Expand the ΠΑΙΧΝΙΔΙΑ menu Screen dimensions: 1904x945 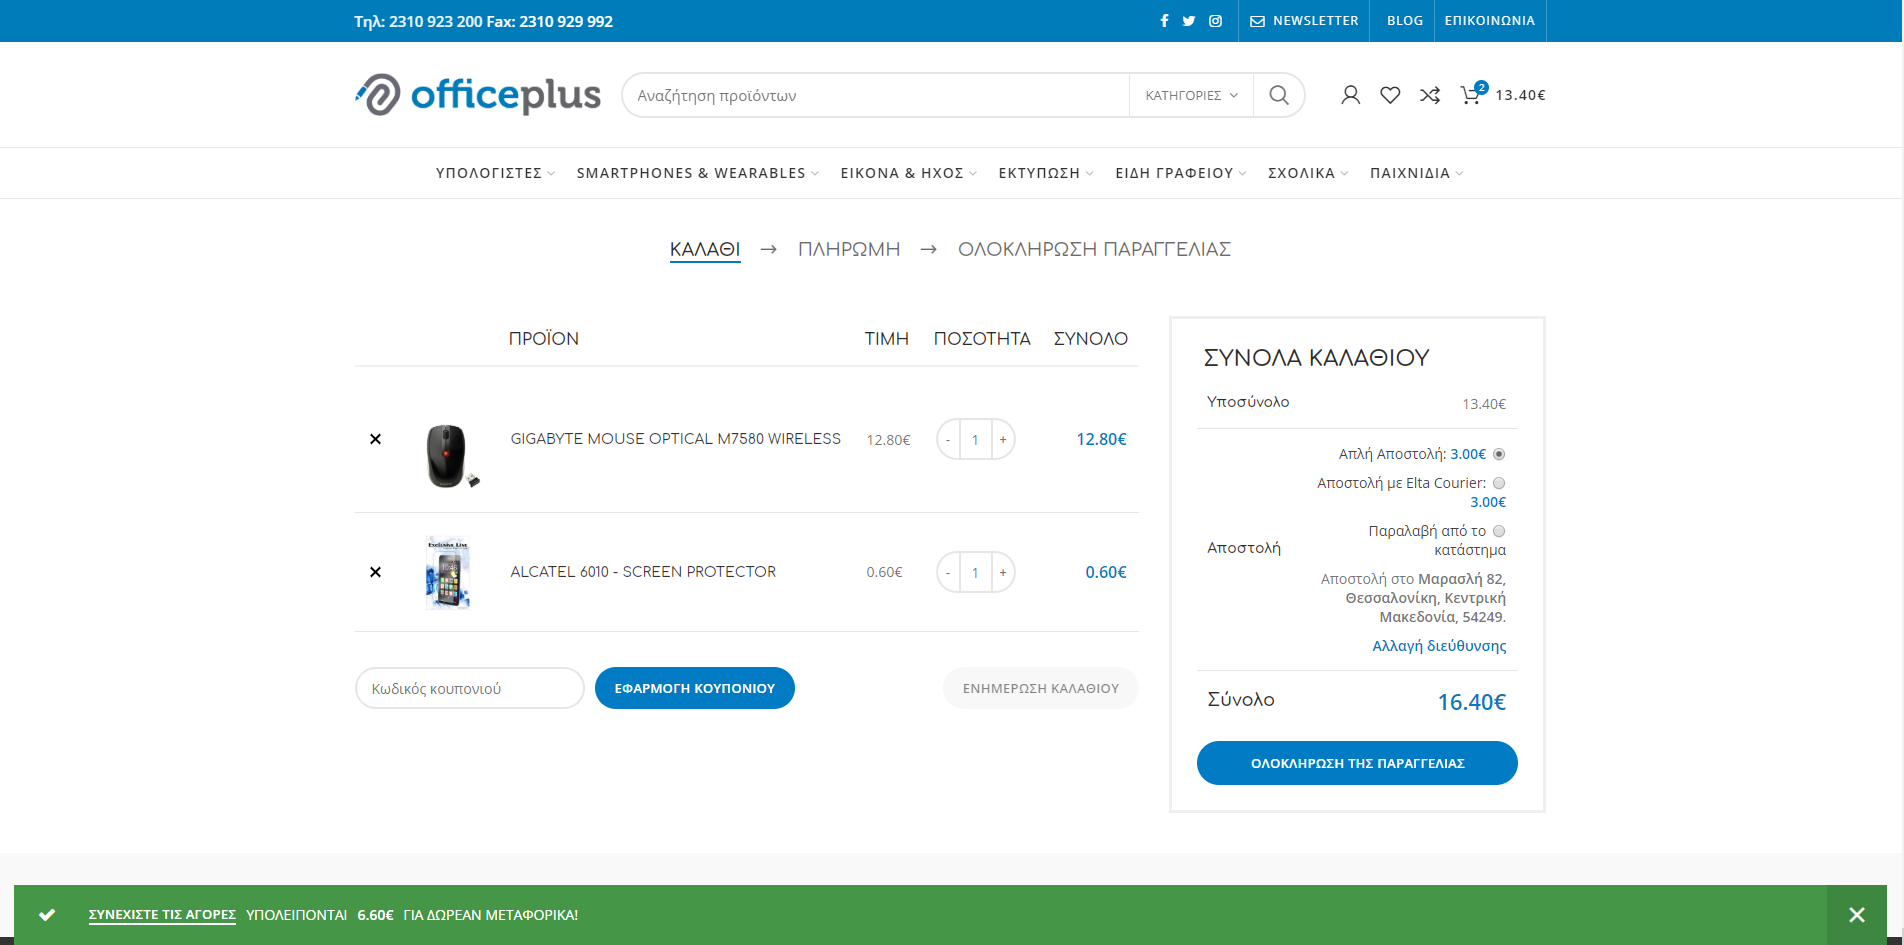[1416, 173]
